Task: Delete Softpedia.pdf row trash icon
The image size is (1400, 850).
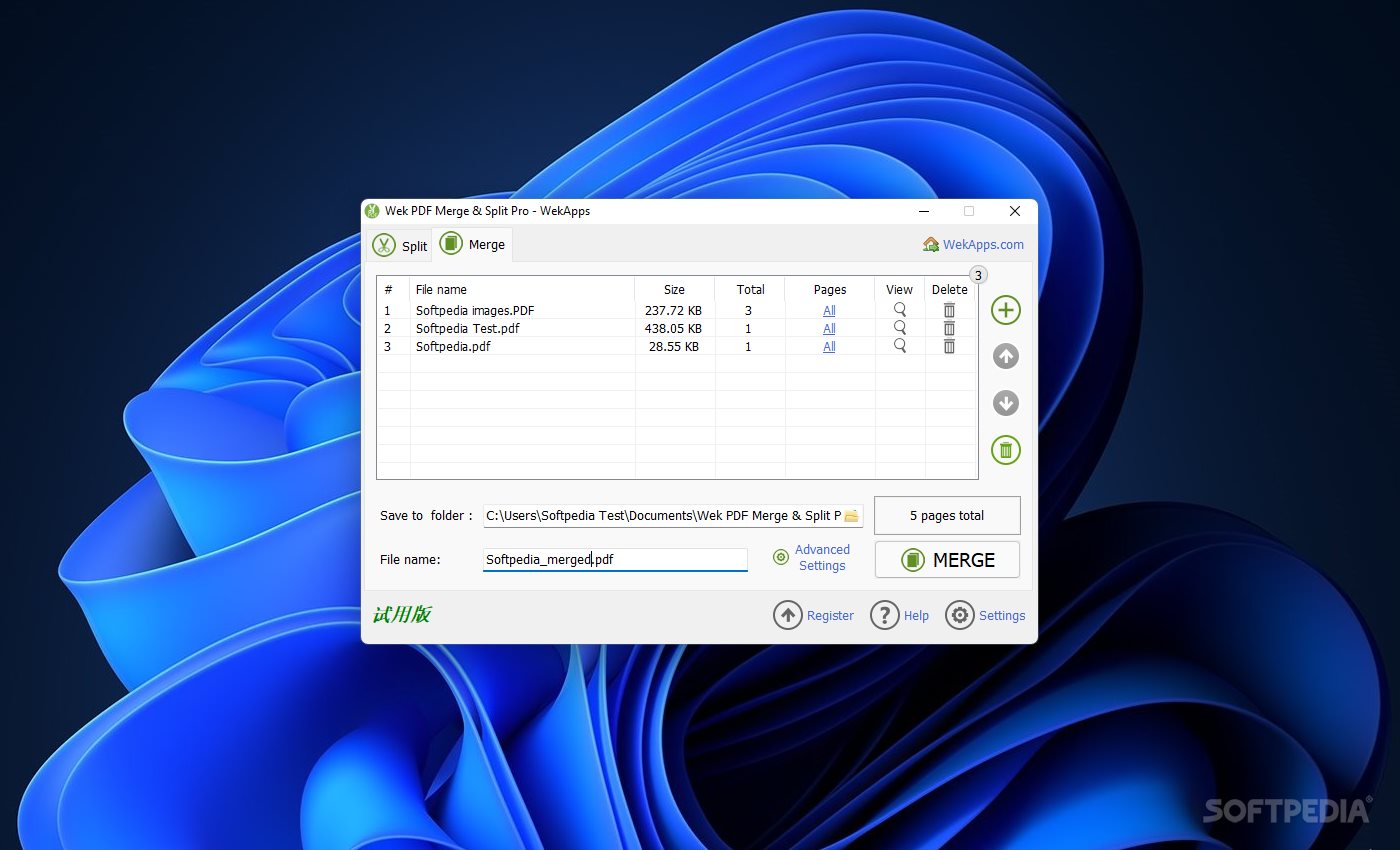Action: (949, 346)
